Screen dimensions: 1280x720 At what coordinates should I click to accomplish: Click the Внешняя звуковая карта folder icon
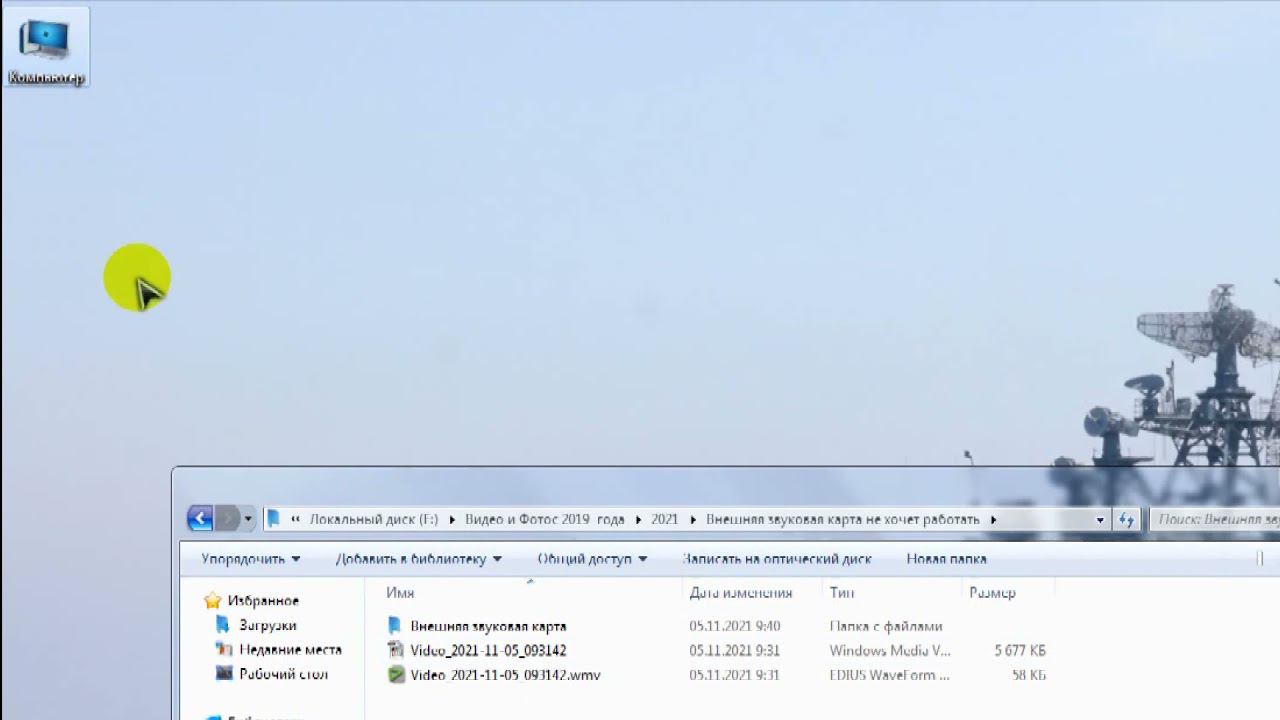point(396,626)
